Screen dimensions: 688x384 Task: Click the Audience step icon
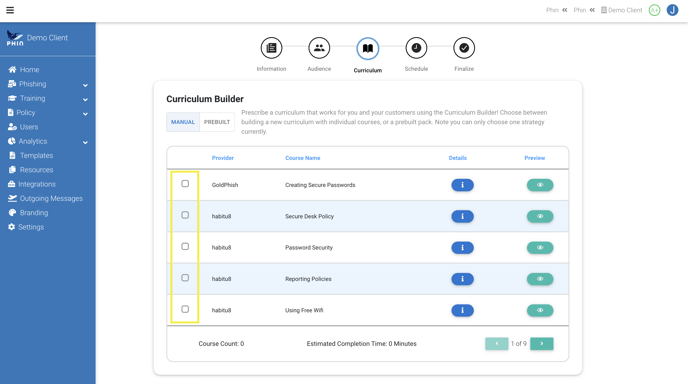coord(319,48)
